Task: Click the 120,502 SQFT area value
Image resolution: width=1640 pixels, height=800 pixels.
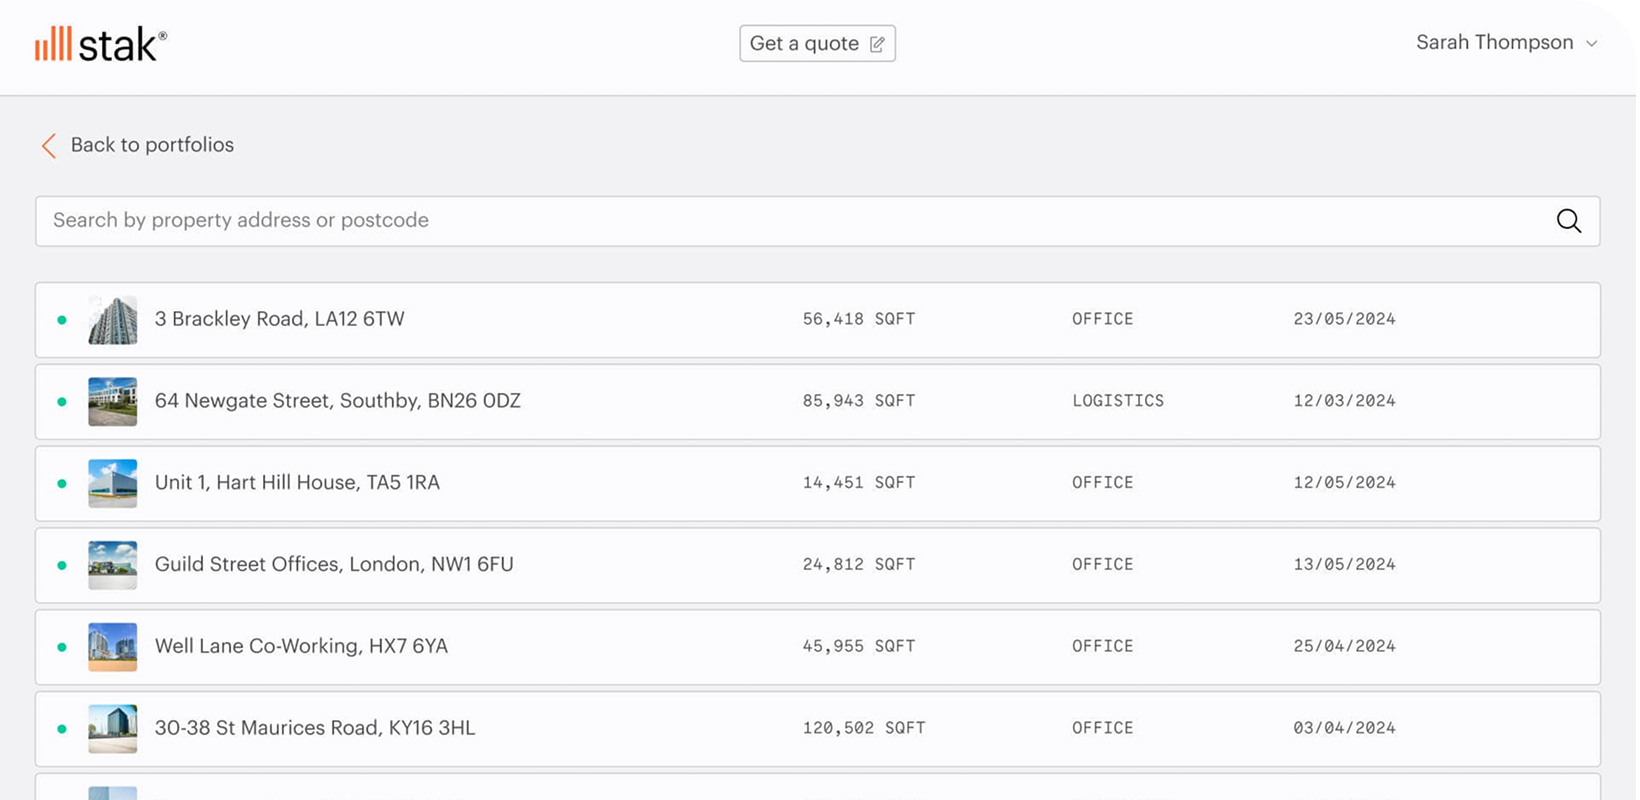Action: tap(863, 728)
